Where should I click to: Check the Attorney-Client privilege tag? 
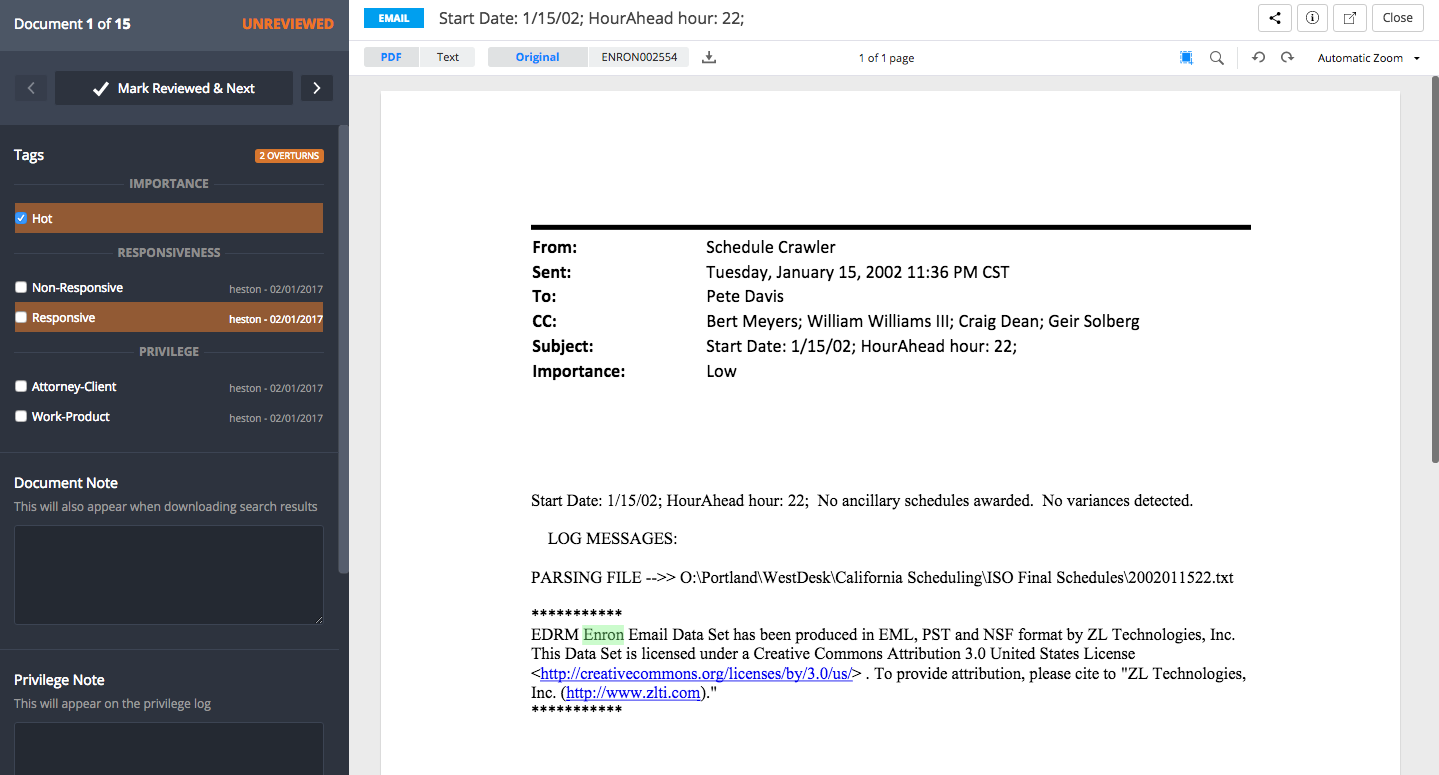click(x=21, y=386)
